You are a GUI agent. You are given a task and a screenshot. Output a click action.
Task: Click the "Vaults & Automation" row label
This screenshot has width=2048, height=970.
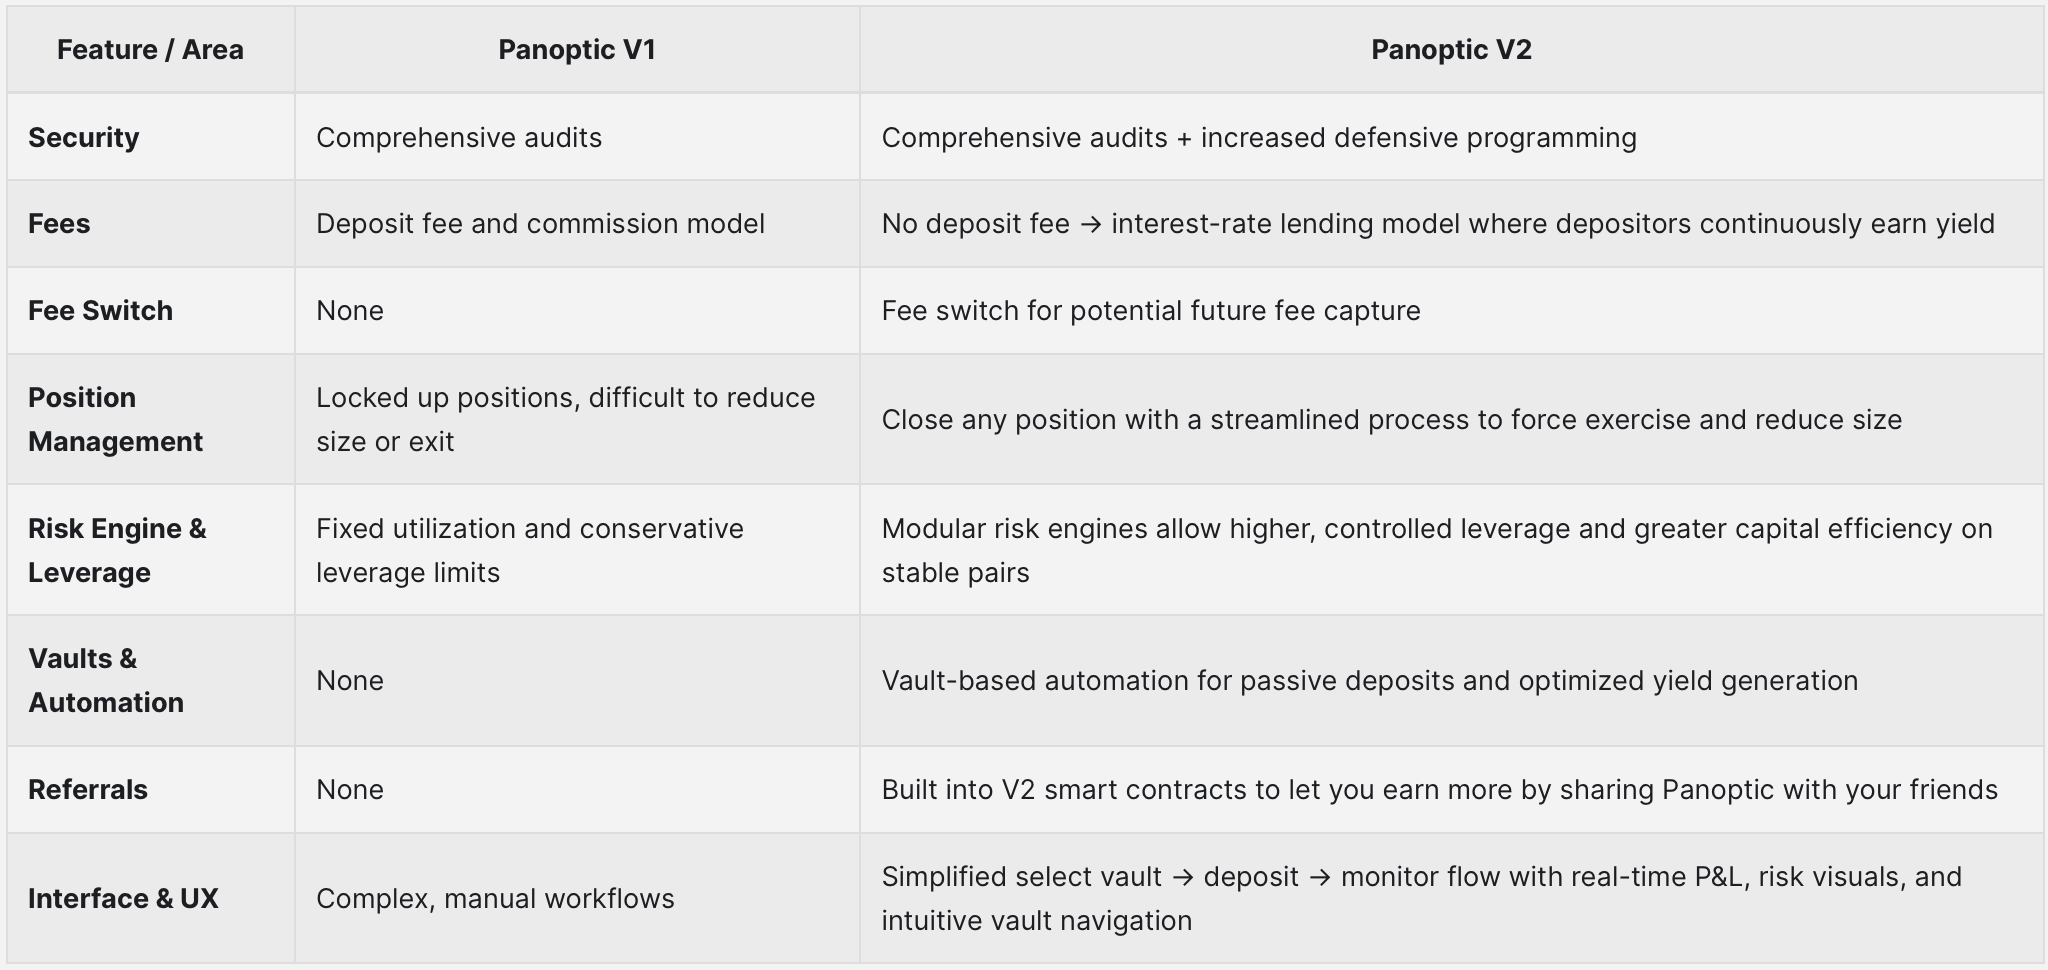tap(106, 680)
